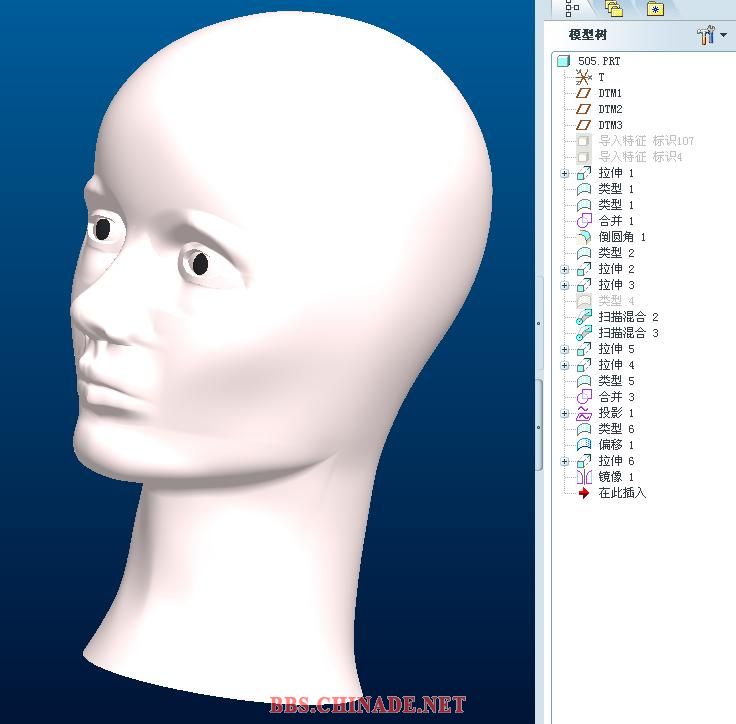Open the Favorites folder tab with star
Viewport: 736px width, 724px height.
click(655, 8)
